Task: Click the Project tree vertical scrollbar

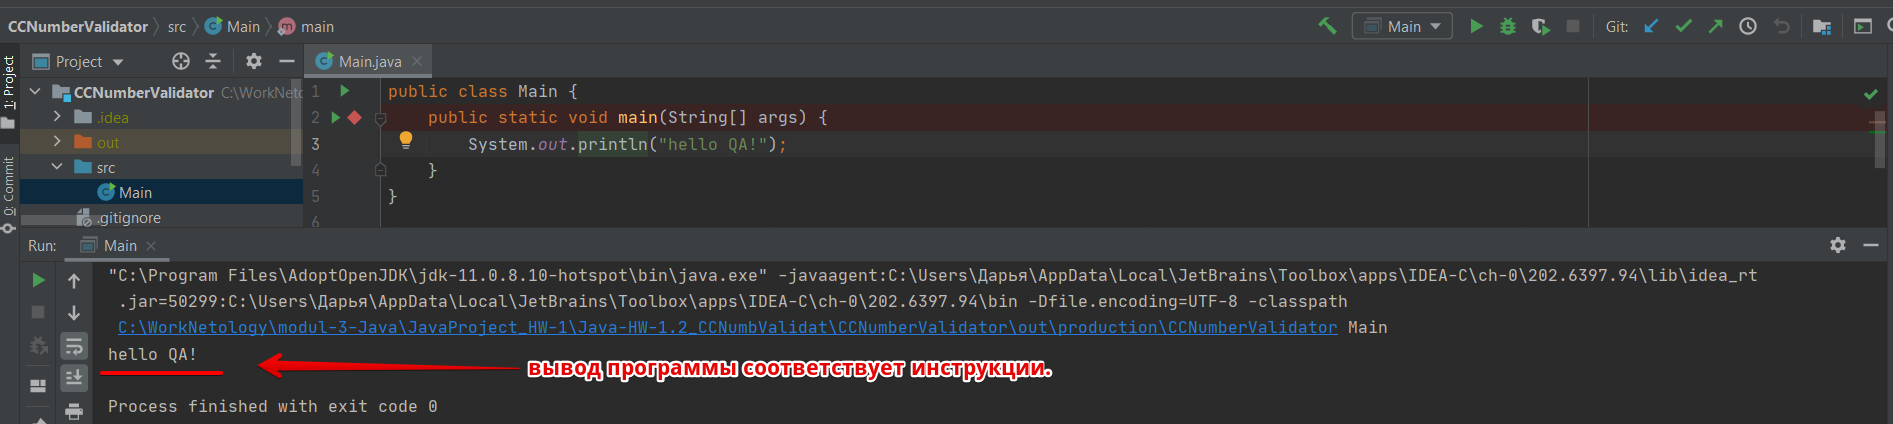Action: coord(296,122)
